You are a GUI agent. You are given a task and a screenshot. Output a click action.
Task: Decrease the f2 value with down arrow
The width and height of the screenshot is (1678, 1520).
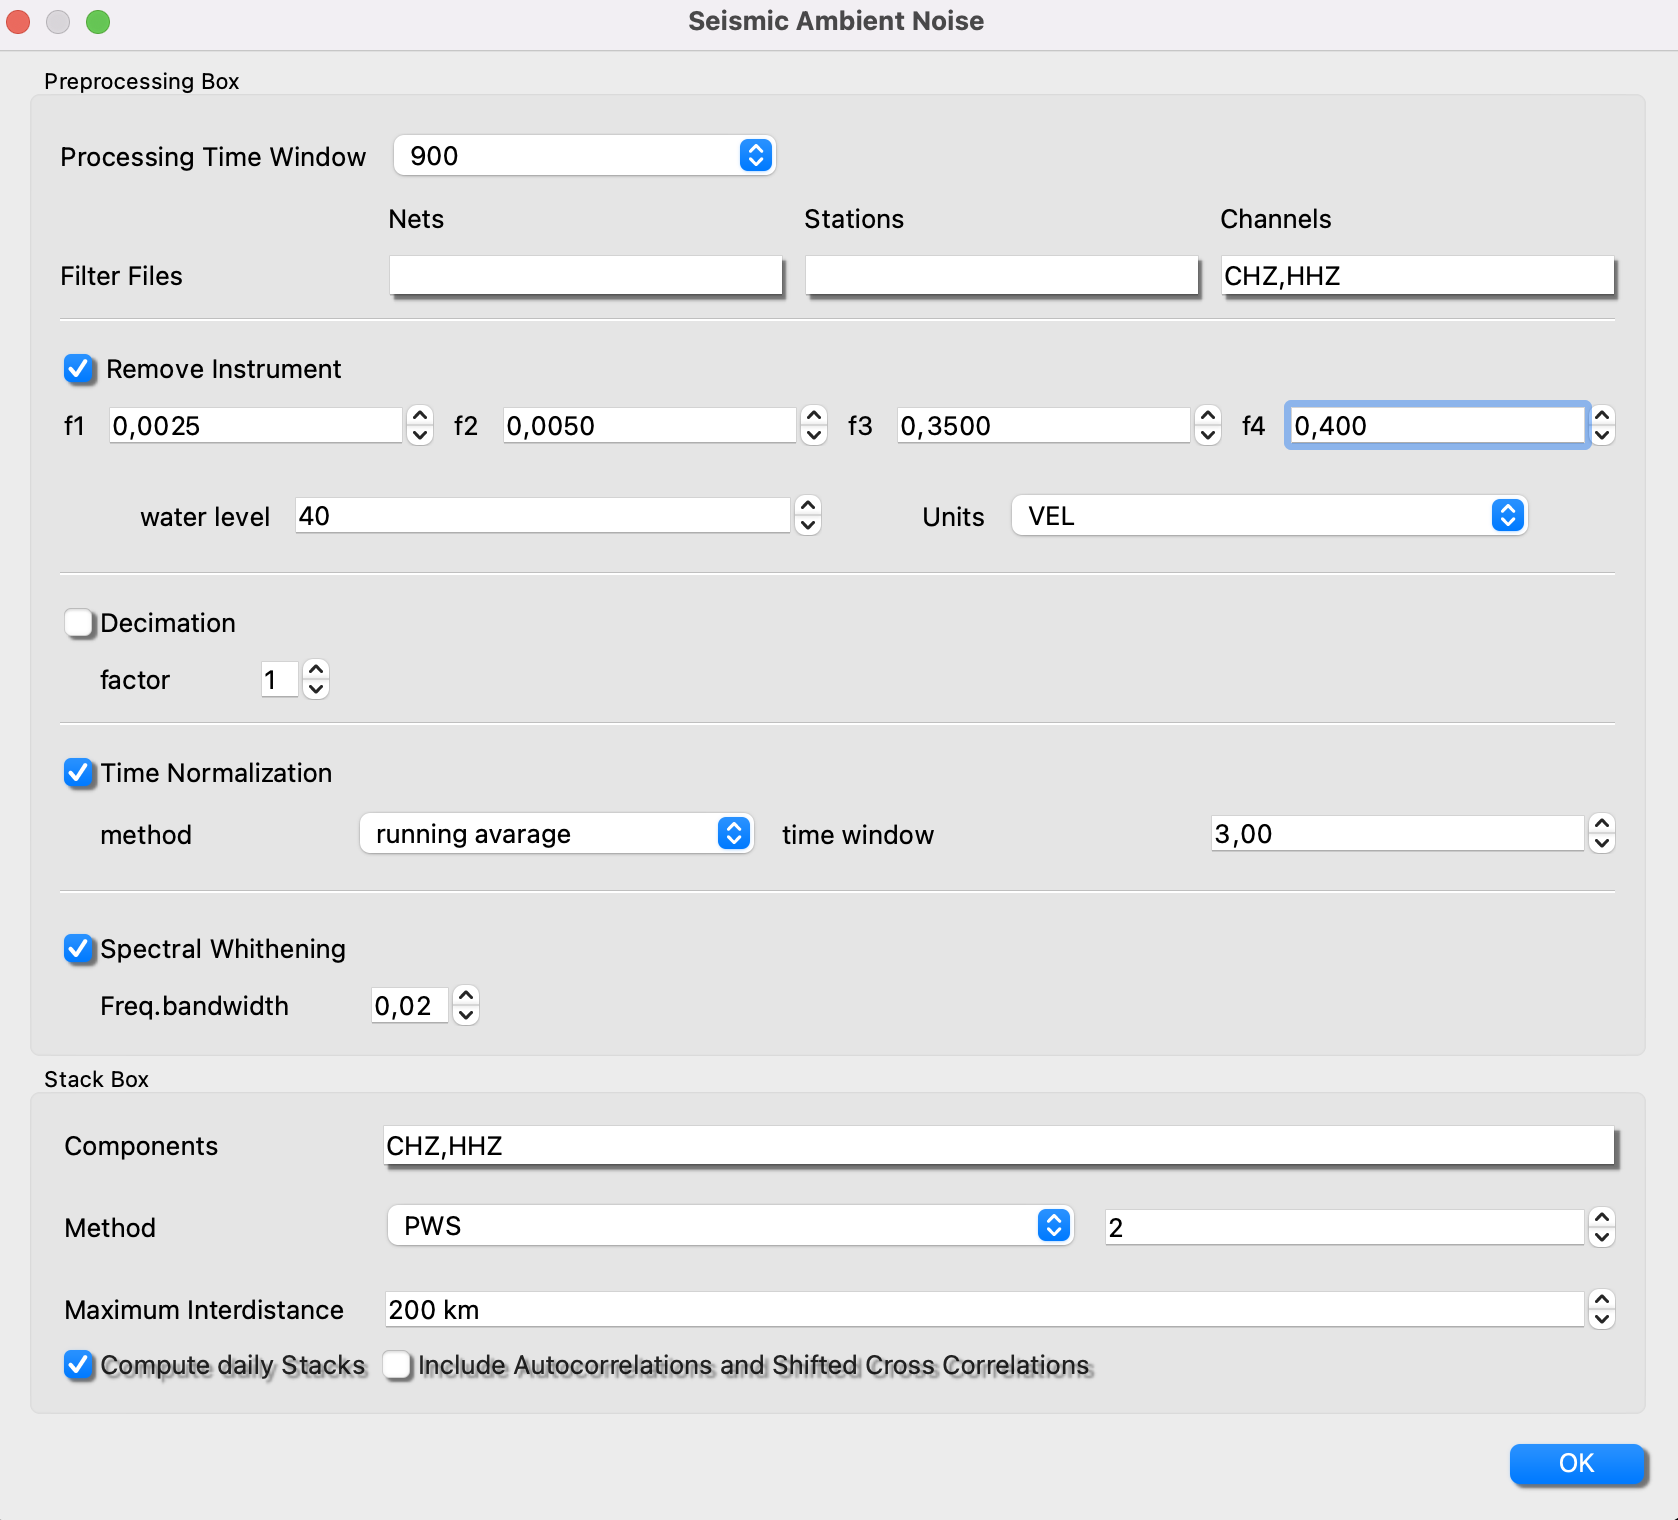(814, 436)
